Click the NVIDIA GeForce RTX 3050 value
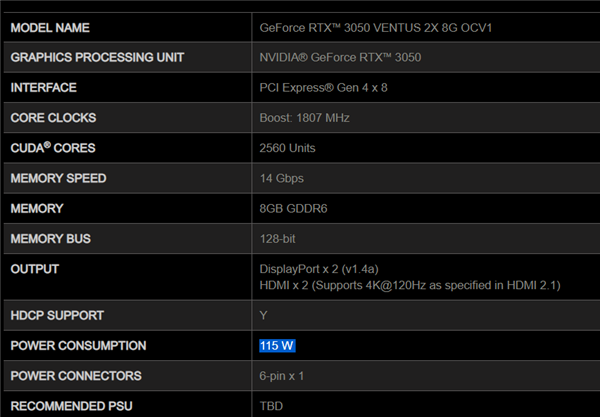600x417 pixels. (340, 57)
